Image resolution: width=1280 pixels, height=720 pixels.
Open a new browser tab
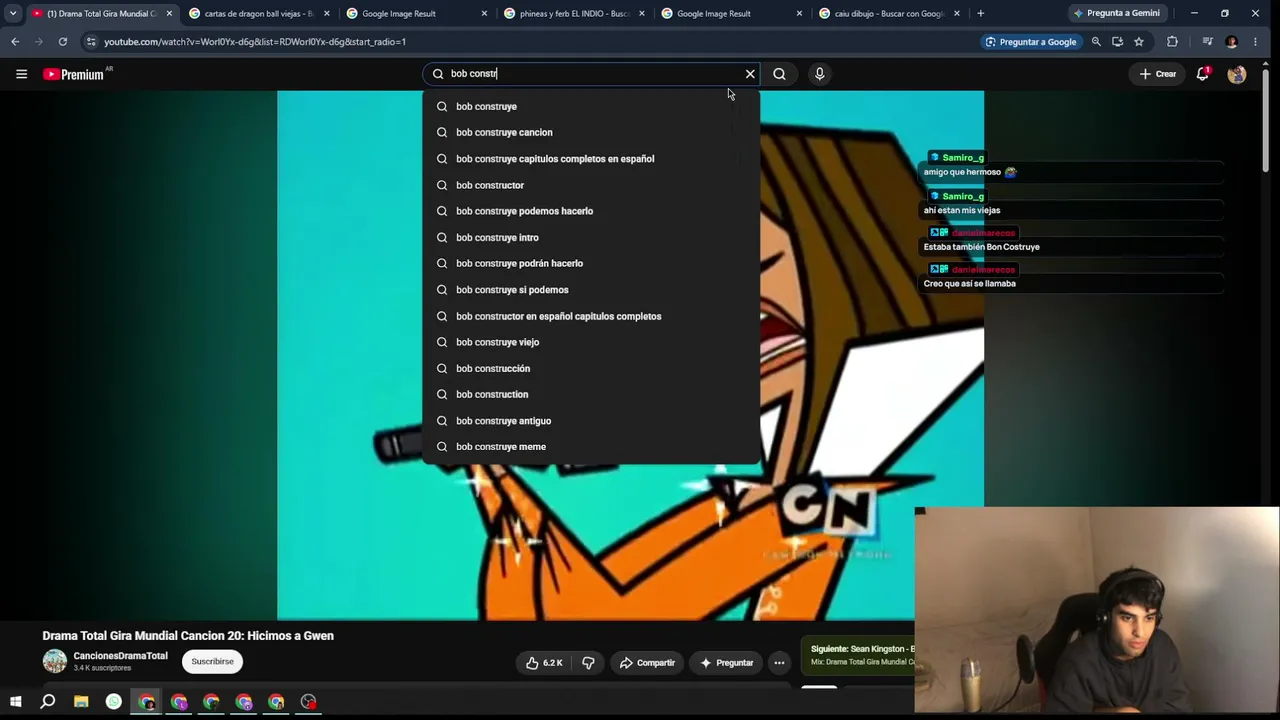pos(980,14)
